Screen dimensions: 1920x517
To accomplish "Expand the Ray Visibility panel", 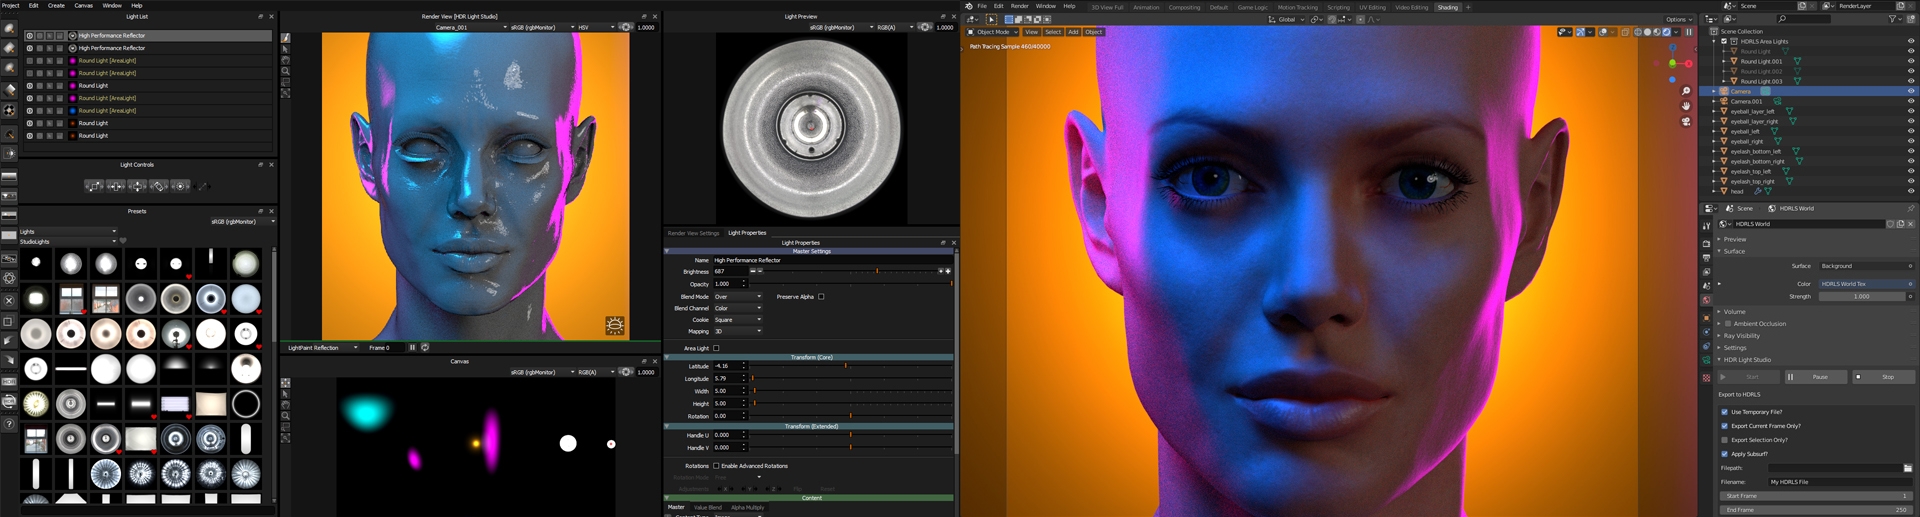I will coord(1740,336).
